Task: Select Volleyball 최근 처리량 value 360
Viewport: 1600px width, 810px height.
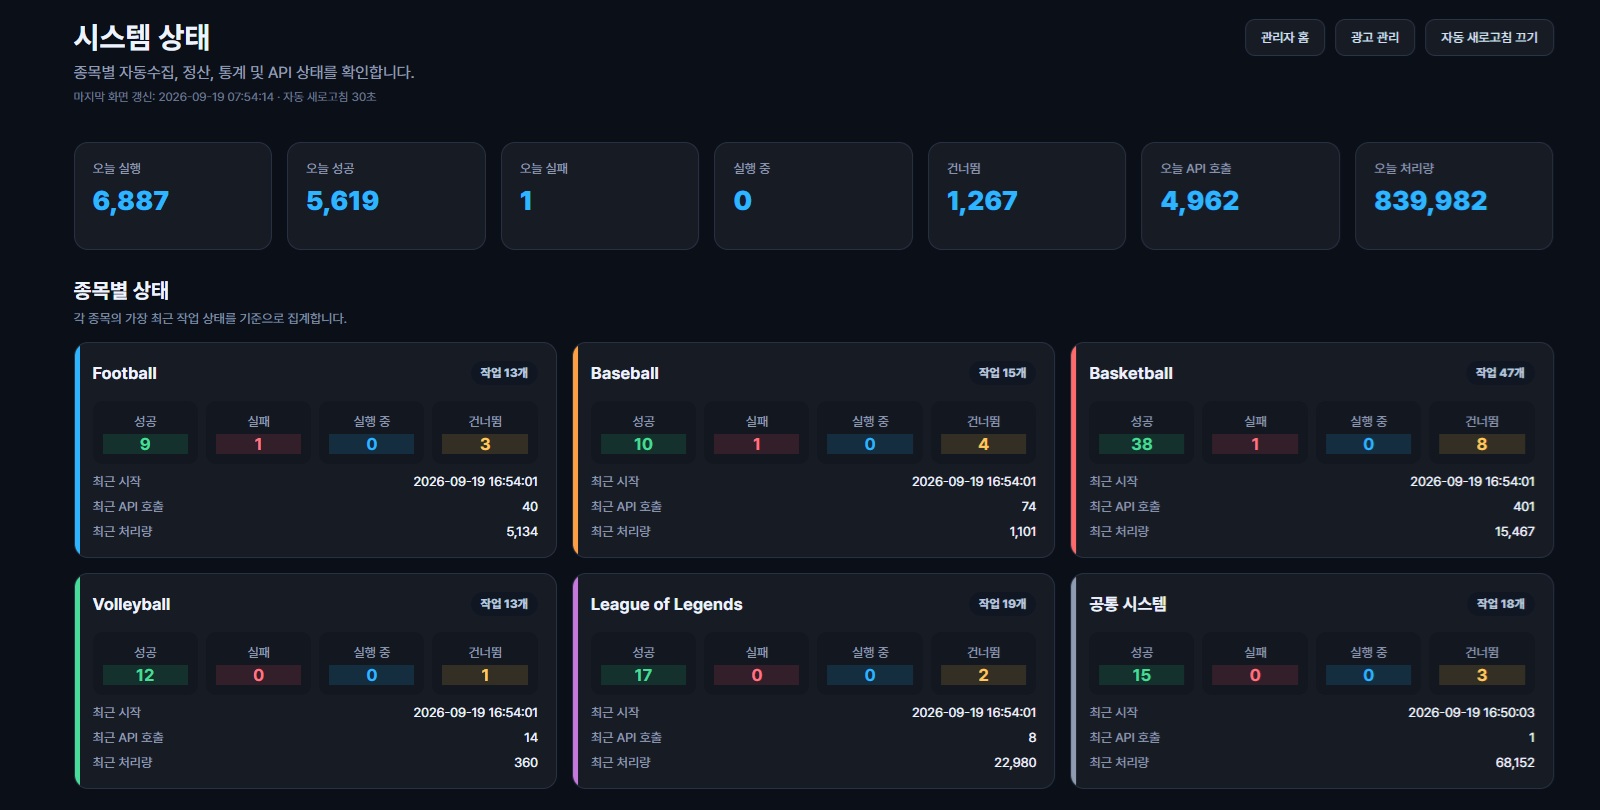Action: 526,763
